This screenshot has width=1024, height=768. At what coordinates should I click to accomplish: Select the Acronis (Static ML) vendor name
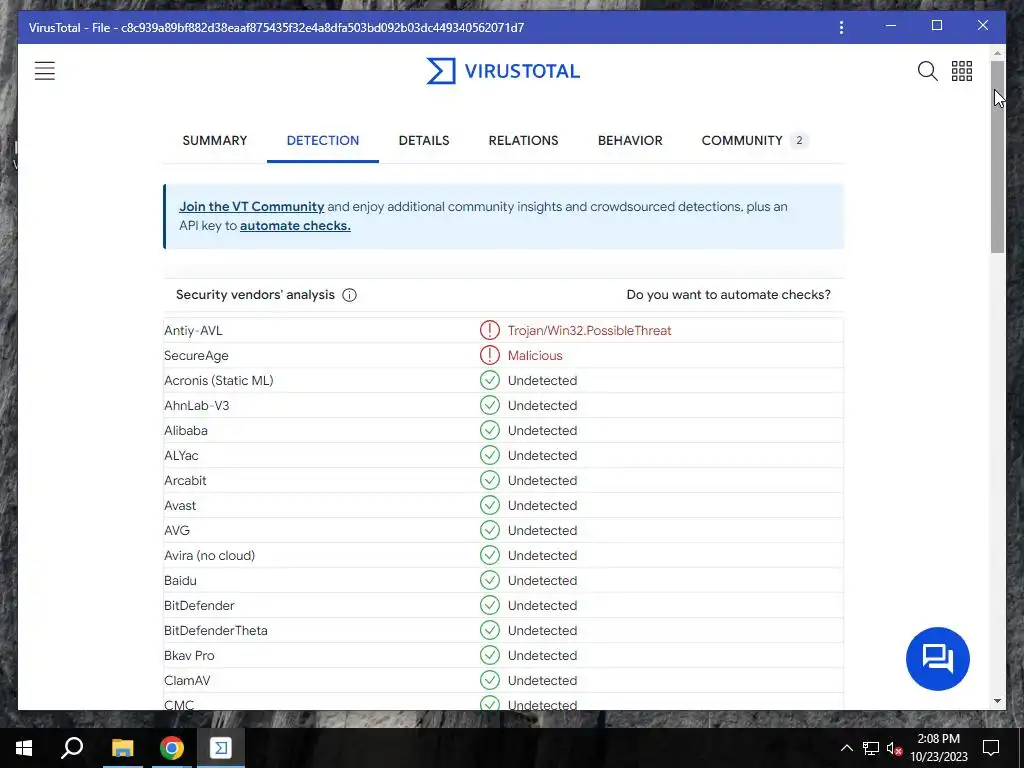pos(219,380)
